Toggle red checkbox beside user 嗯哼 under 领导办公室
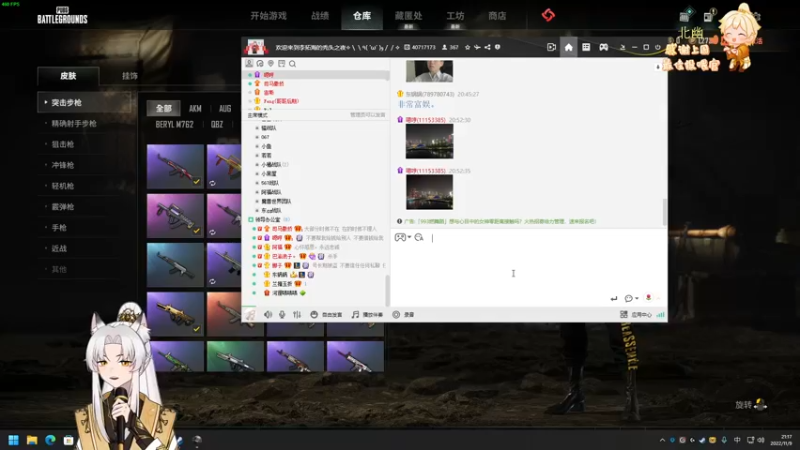The image size is (800, 450). (260, 238)
